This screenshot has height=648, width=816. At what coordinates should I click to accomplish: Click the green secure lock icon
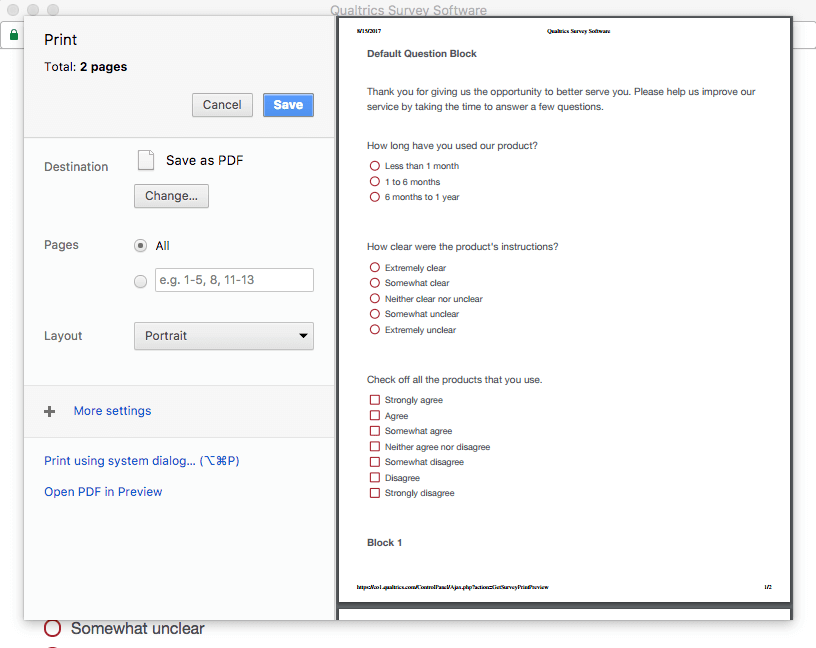point(14,34)
